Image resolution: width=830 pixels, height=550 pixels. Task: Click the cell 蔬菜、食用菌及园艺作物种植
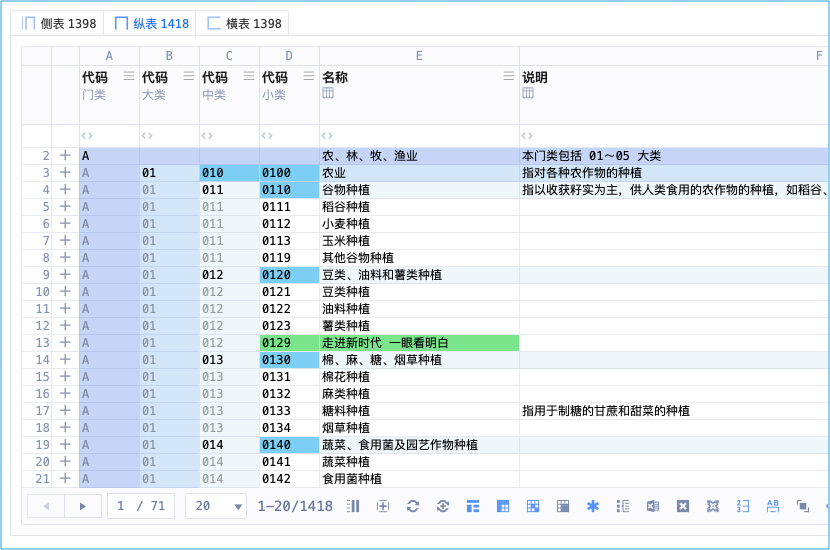tap(419, 445)
